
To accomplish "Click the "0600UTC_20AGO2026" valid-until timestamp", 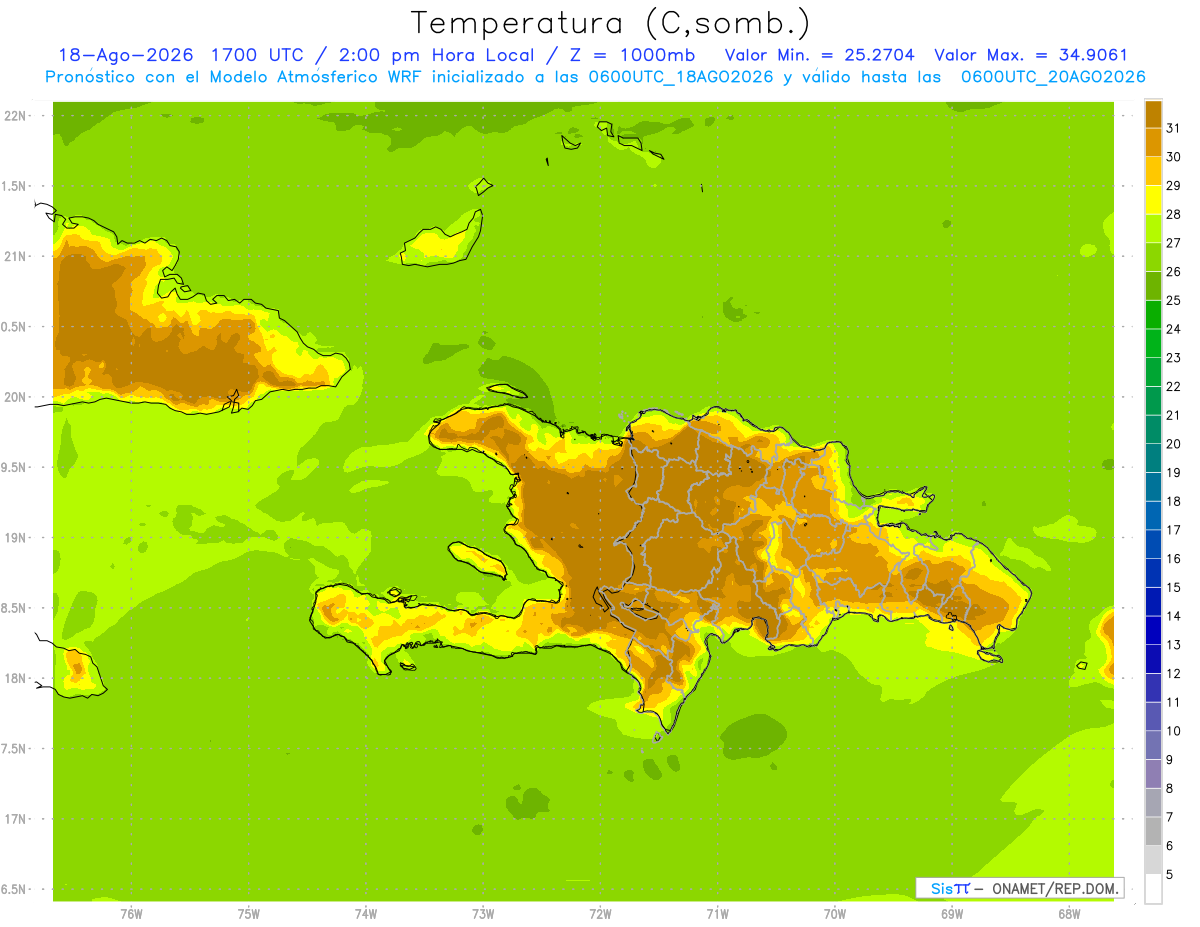I will point(1053,77).
